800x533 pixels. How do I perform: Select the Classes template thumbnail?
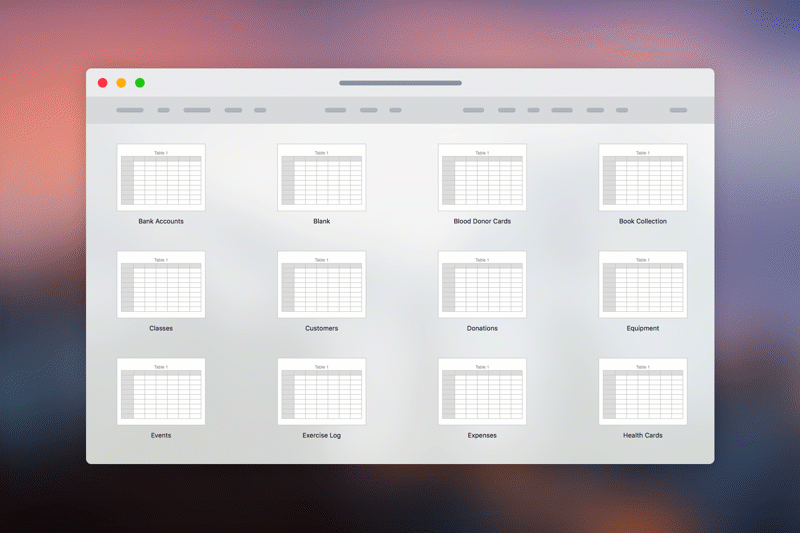[161, 284]
